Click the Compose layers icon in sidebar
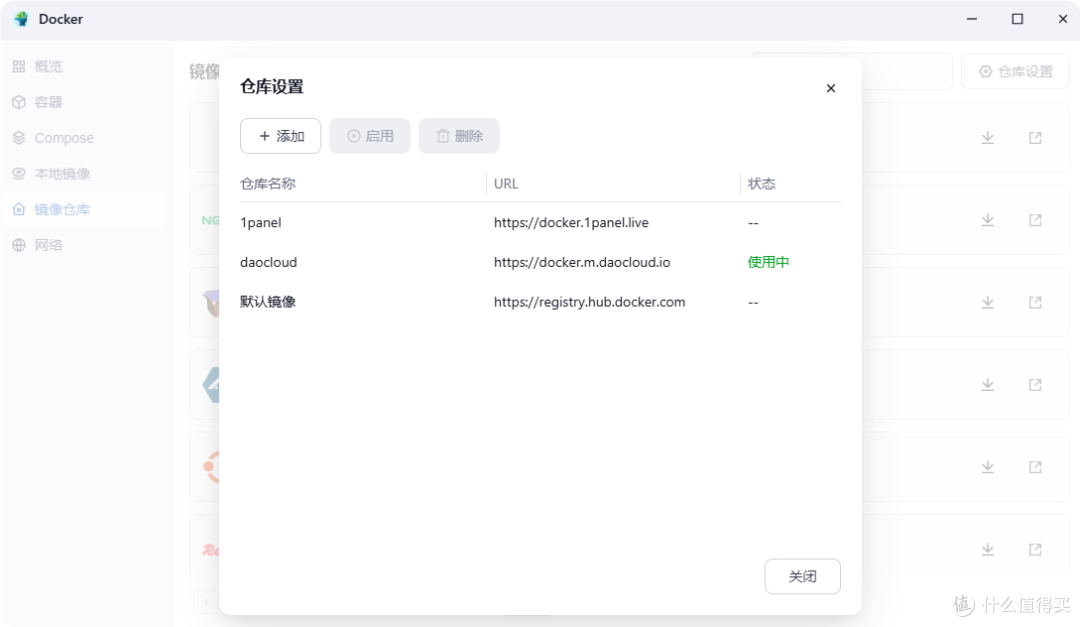 18,137
